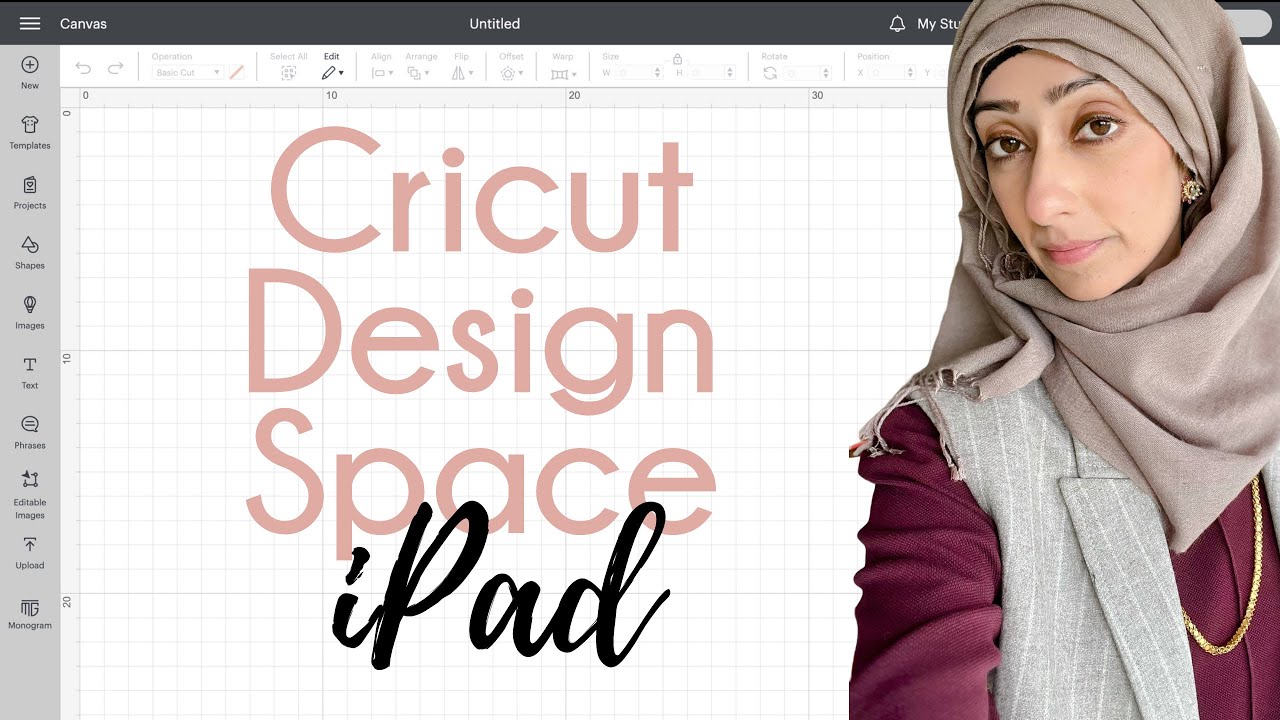This screenshot has height=720, width=1280.
Task: Select the pink 'Design' text on canvas
Action: tap(480, 340)
